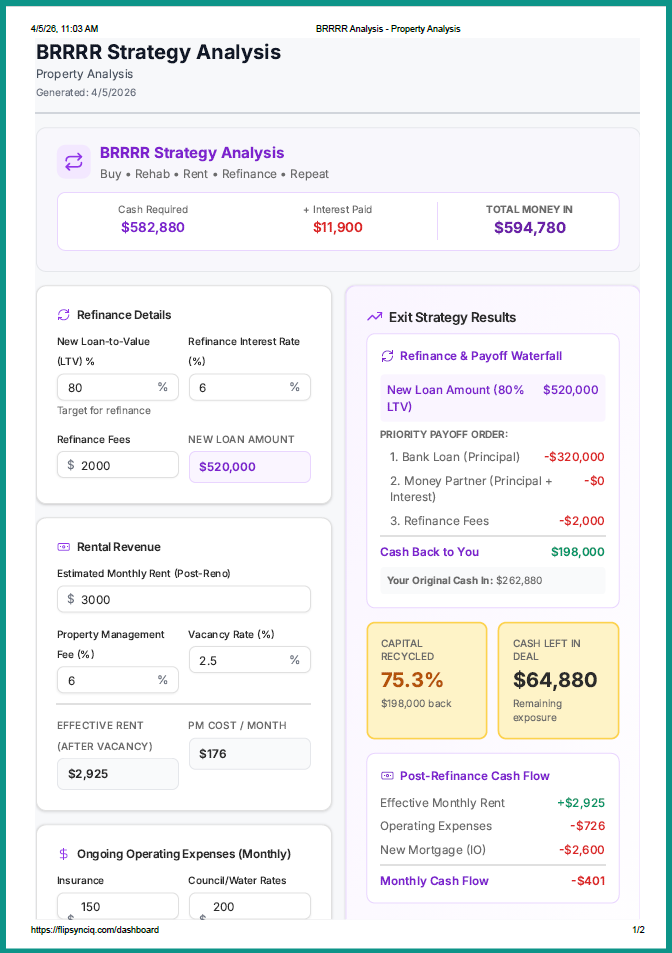Click the Ongoing Operating Expenses dollar icon

[64, 854]
